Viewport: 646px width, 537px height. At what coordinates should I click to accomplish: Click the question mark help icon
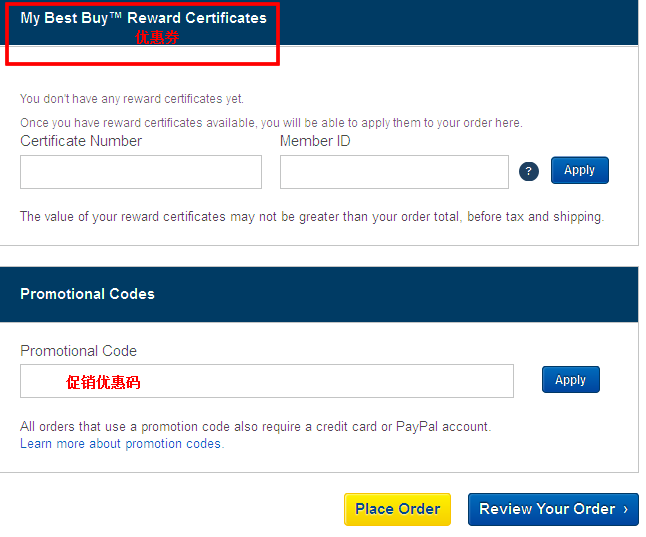(x=529, y=171)
